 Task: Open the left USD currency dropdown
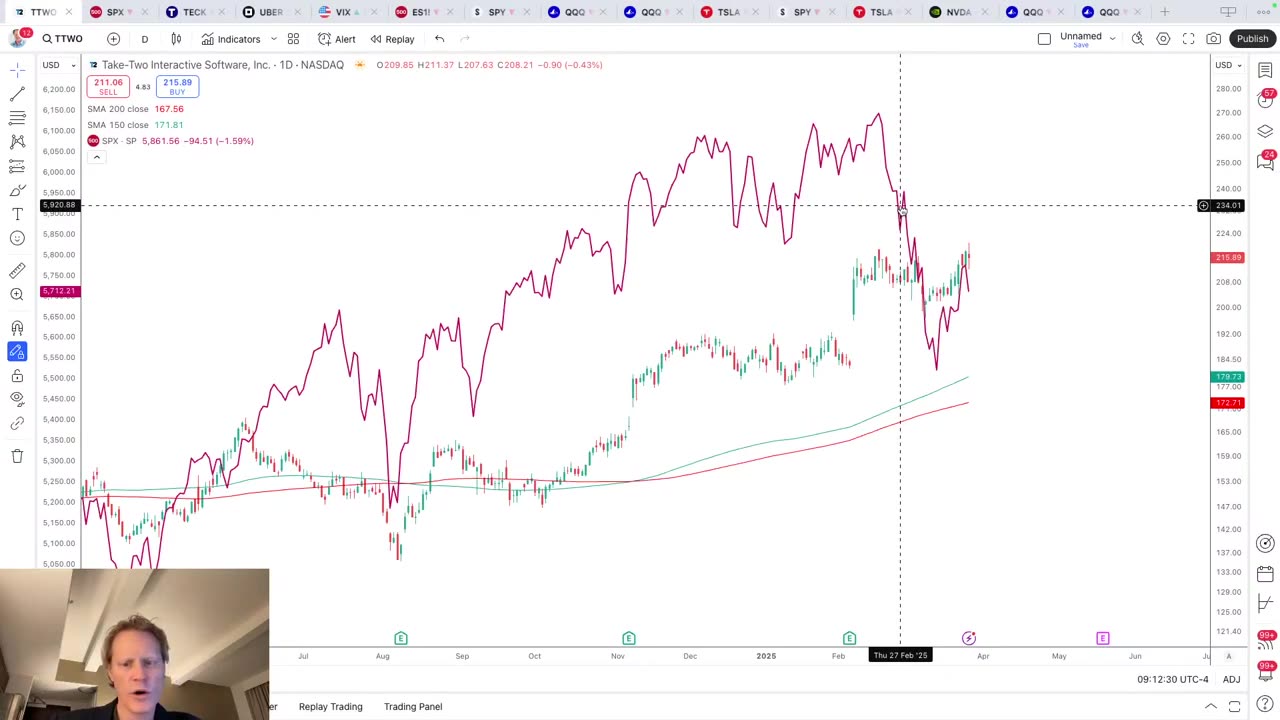(x=58, y=65)
